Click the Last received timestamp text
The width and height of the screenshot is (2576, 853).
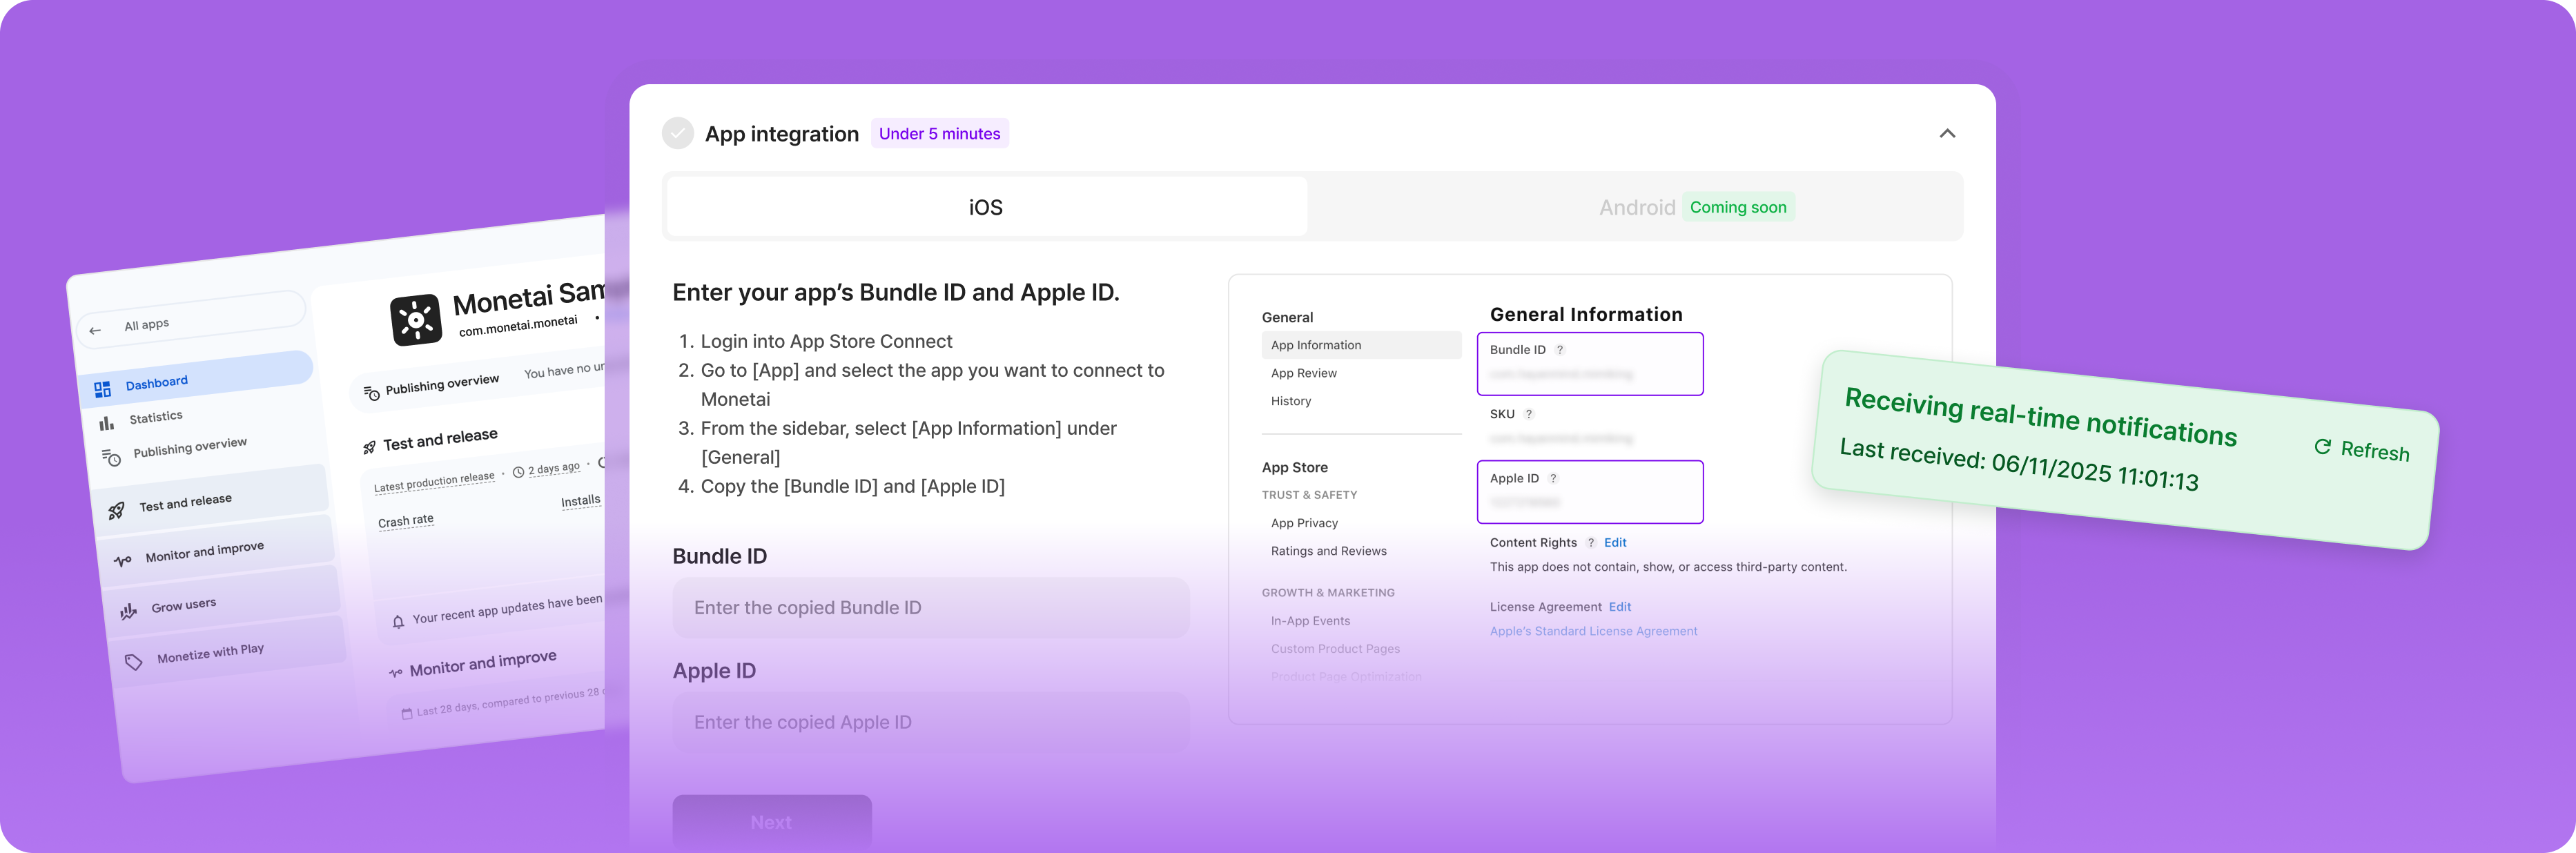[2019, 465]
